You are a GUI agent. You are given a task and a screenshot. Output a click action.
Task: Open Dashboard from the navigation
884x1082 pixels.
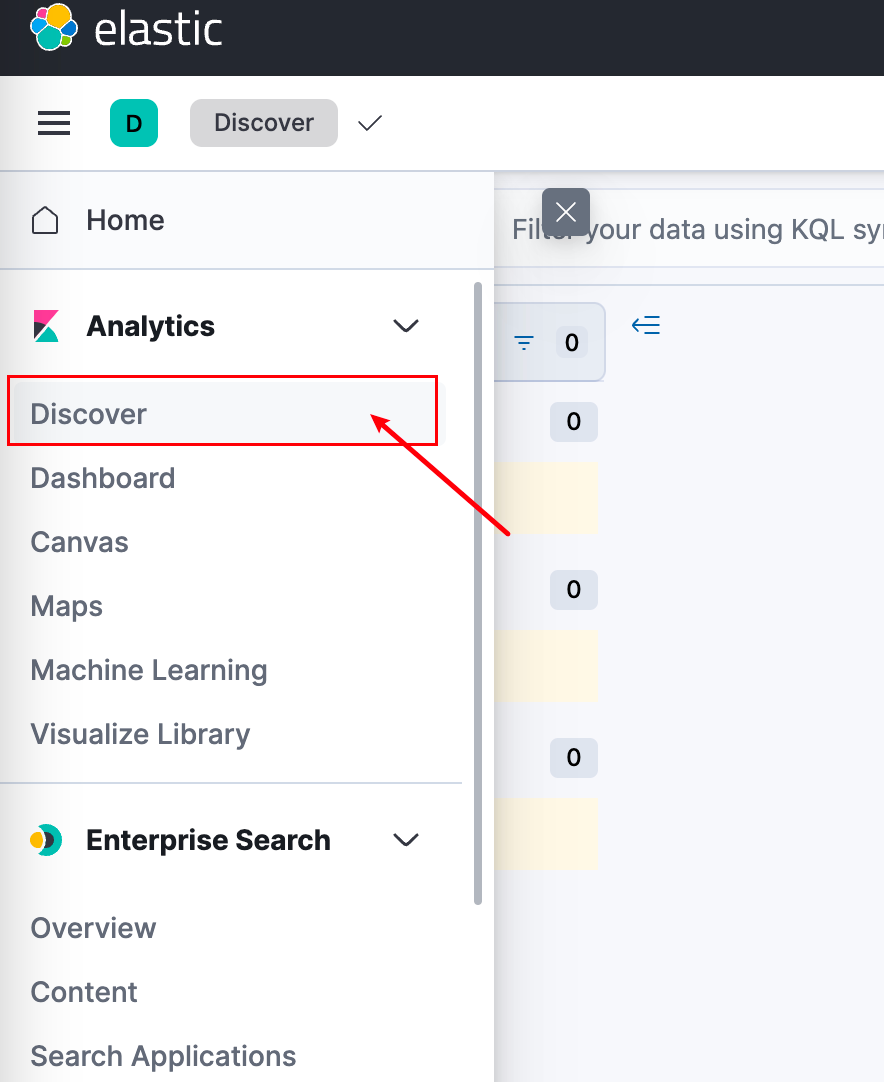click(103, 478)
